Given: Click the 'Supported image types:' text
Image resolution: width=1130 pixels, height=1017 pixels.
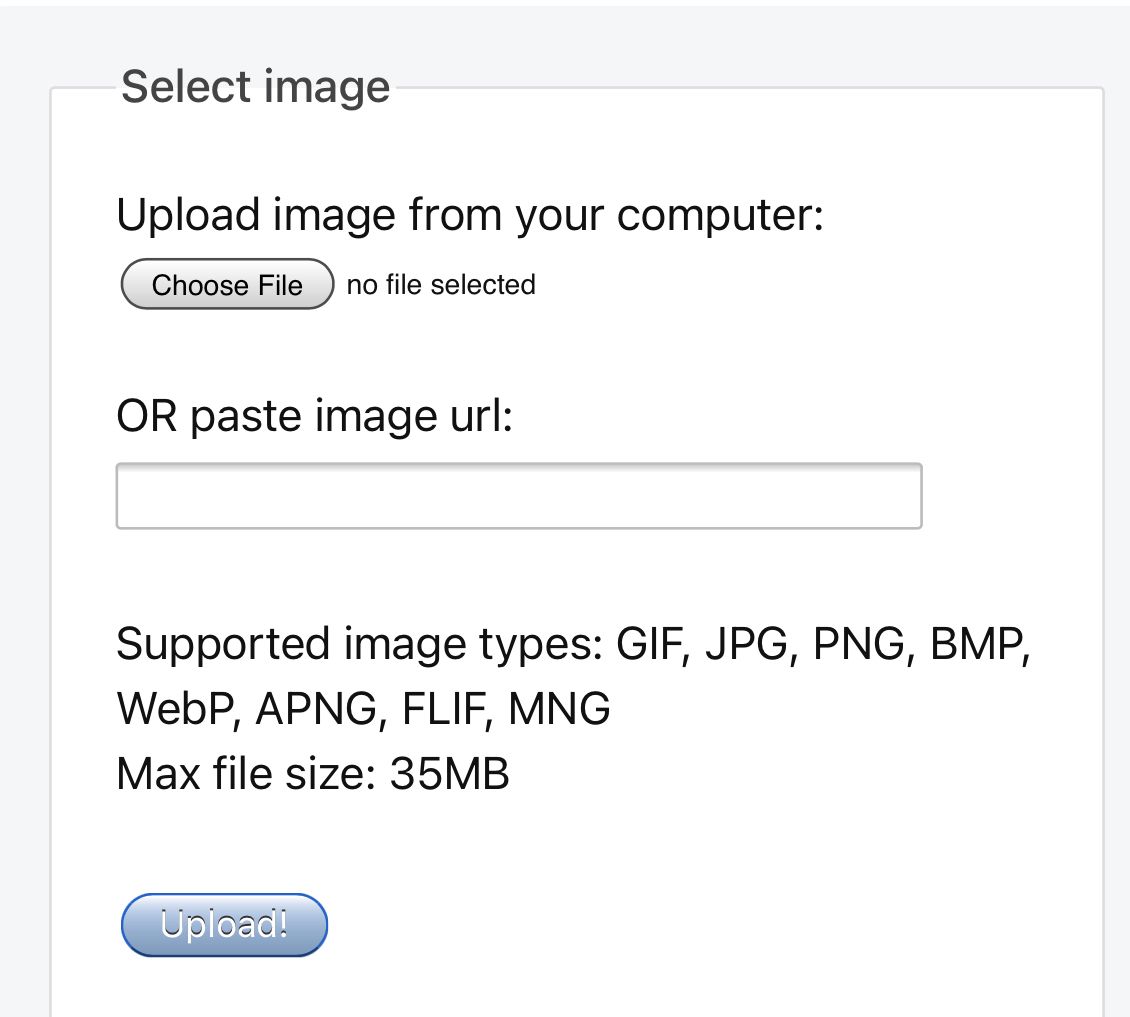Looking at the screenshot, I should tap(360, 644).
